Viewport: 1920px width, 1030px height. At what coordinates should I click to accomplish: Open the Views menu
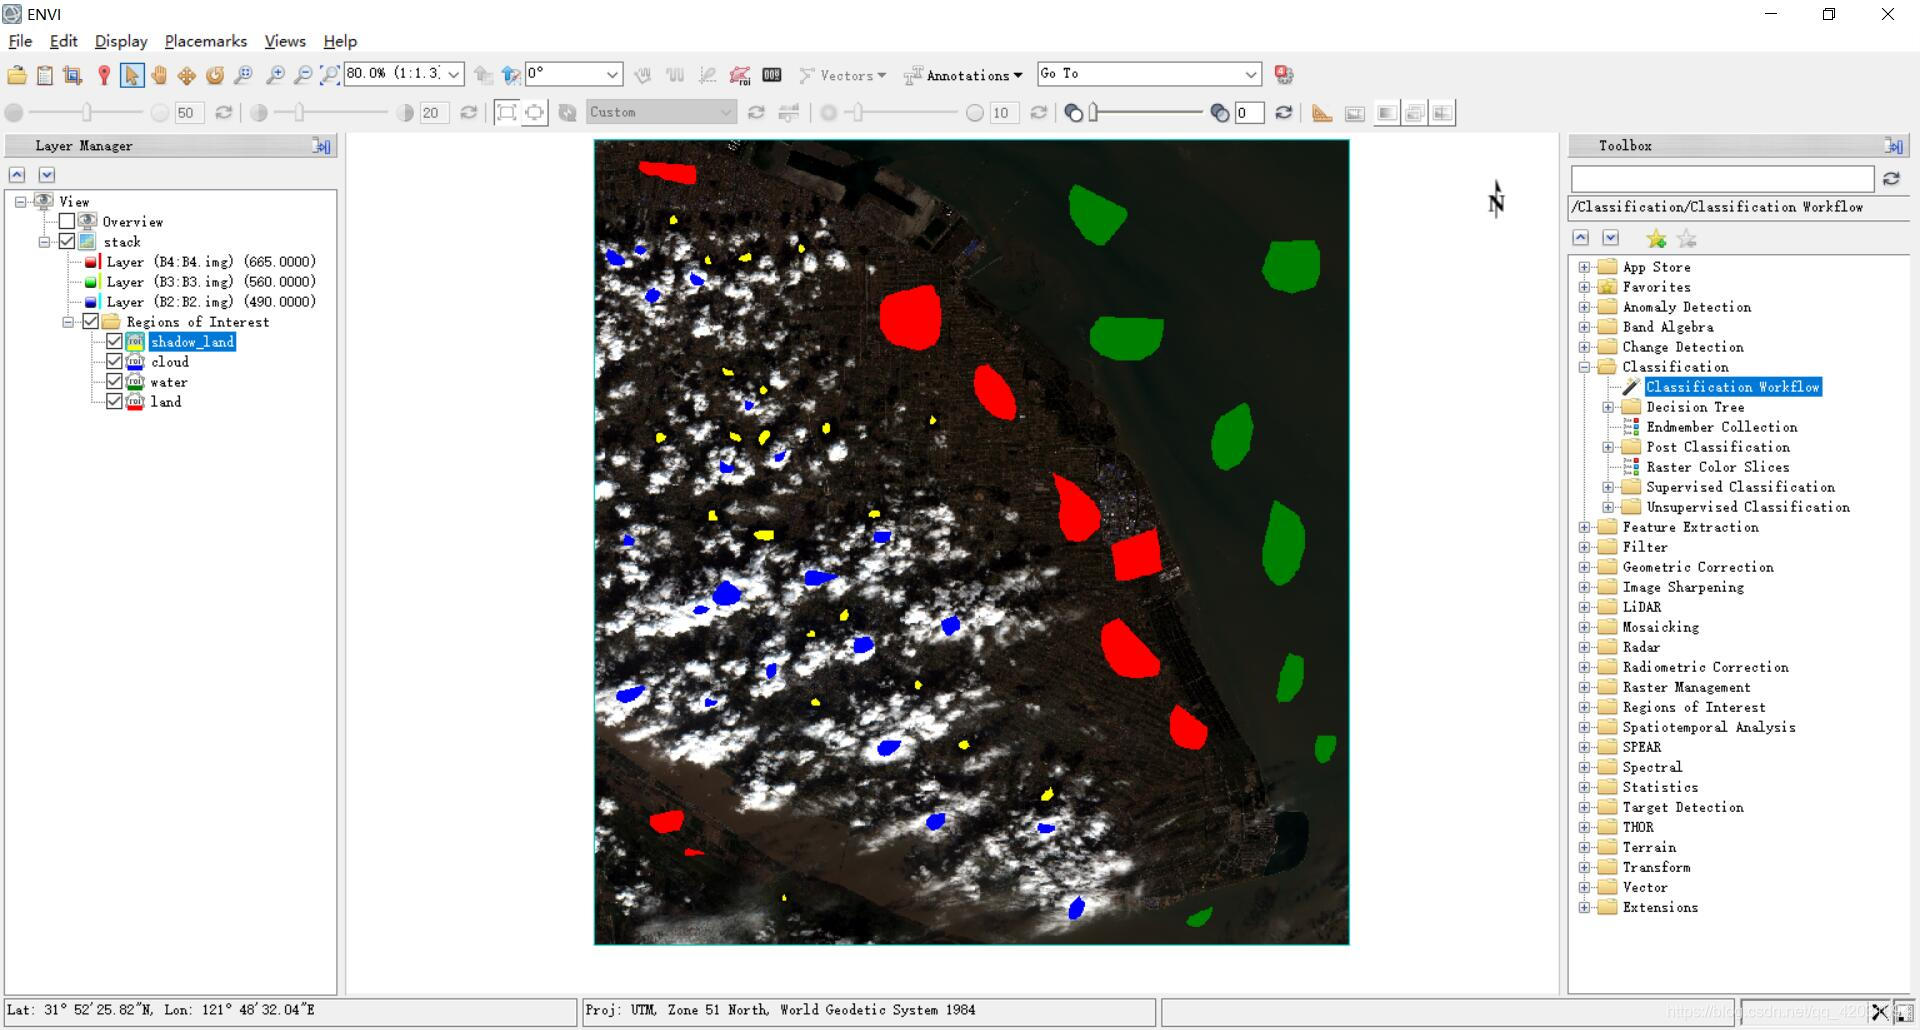[285, 41]
